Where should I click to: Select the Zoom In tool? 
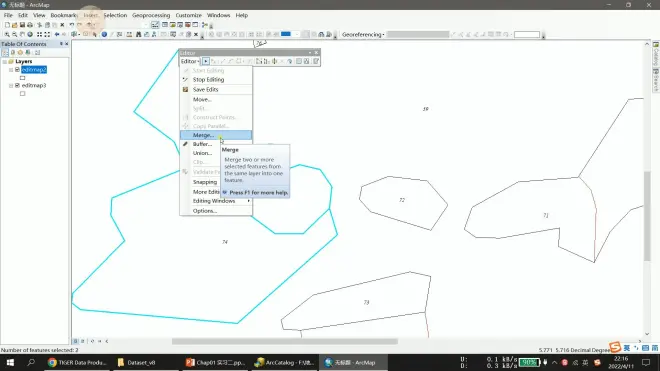tap(7, 35)
